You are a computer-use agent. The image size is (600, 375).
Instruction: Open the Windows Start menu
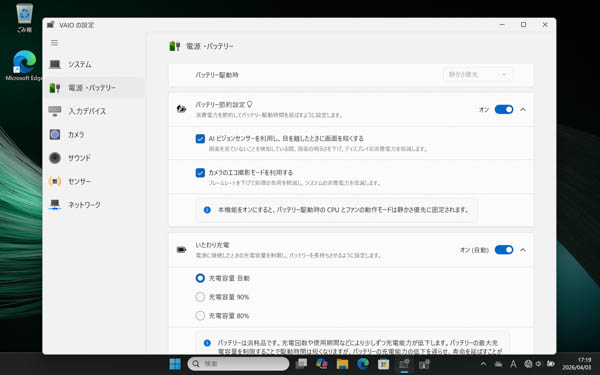click(175, 364)
